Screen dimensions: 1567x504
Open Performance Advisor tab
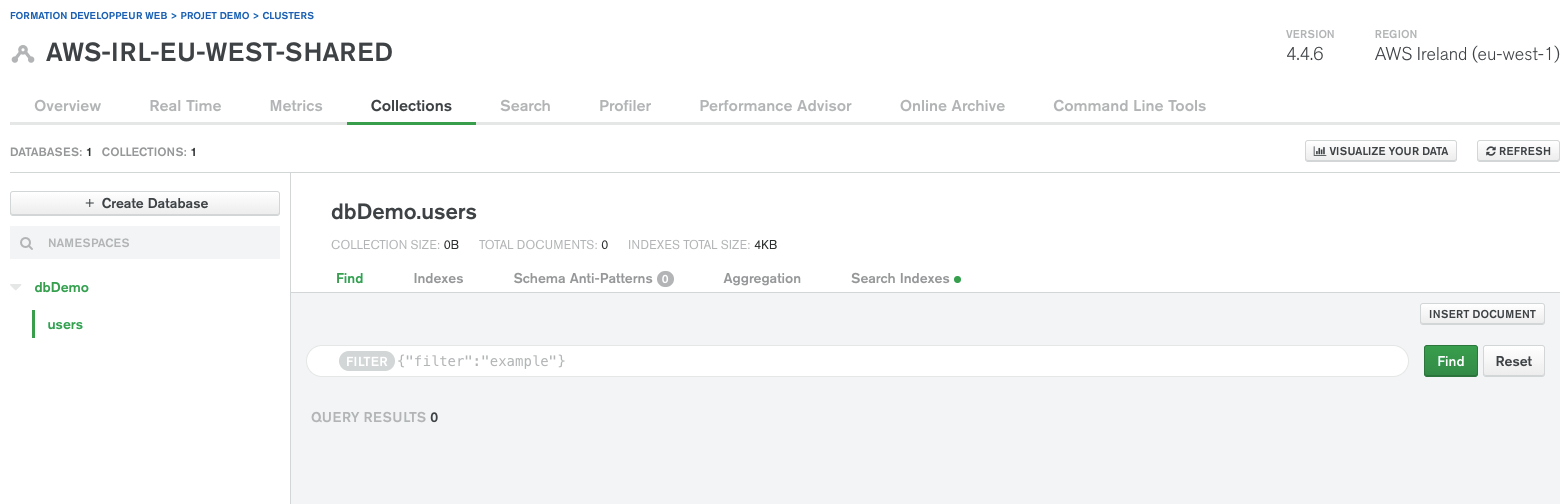pyautogui.click(x=775, y=106)
